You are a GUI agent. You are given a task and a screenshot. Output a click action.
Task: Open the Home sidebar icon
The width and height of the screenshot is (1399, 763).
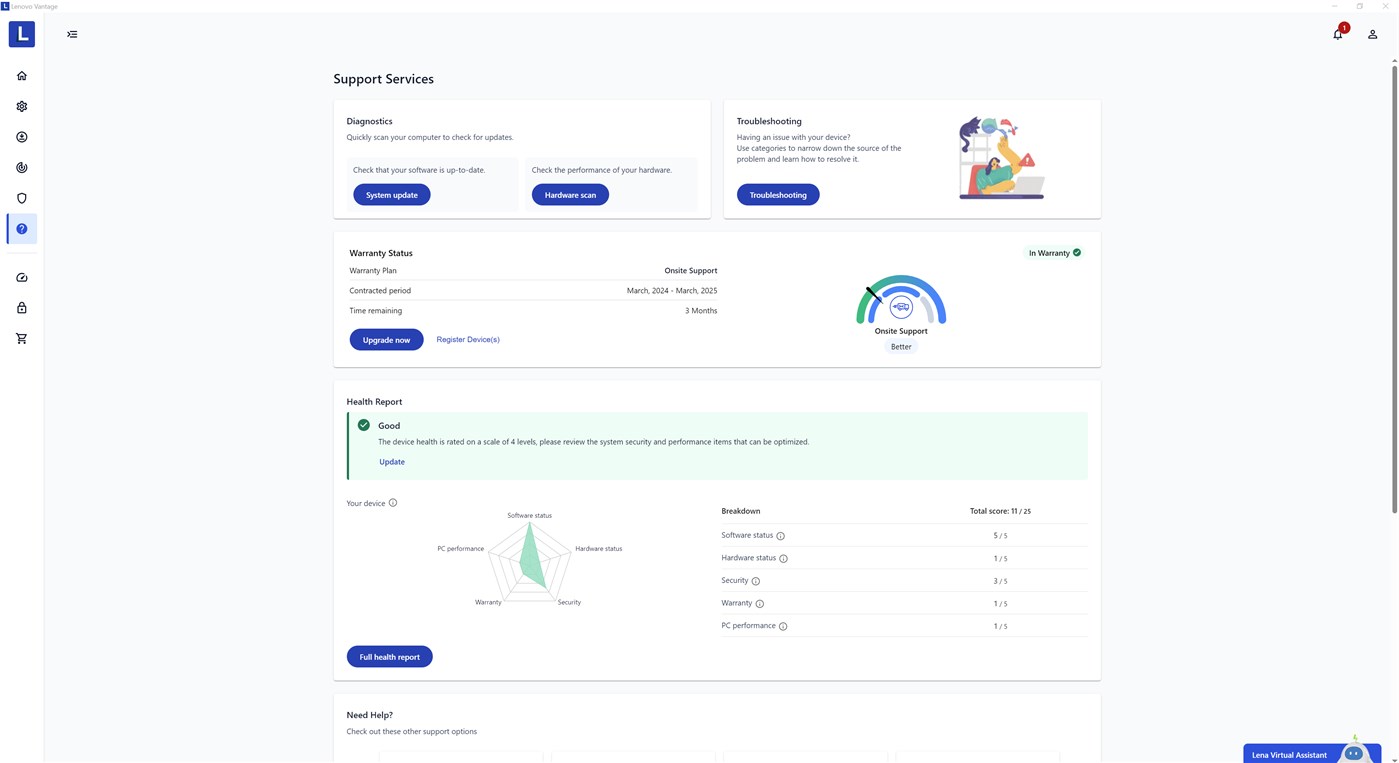tap(22, 76)
